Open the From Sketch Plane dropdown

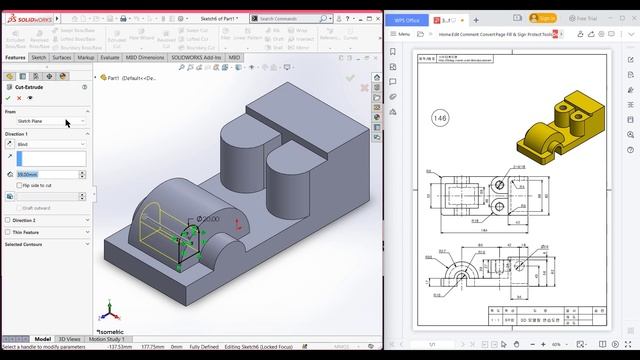51,121
